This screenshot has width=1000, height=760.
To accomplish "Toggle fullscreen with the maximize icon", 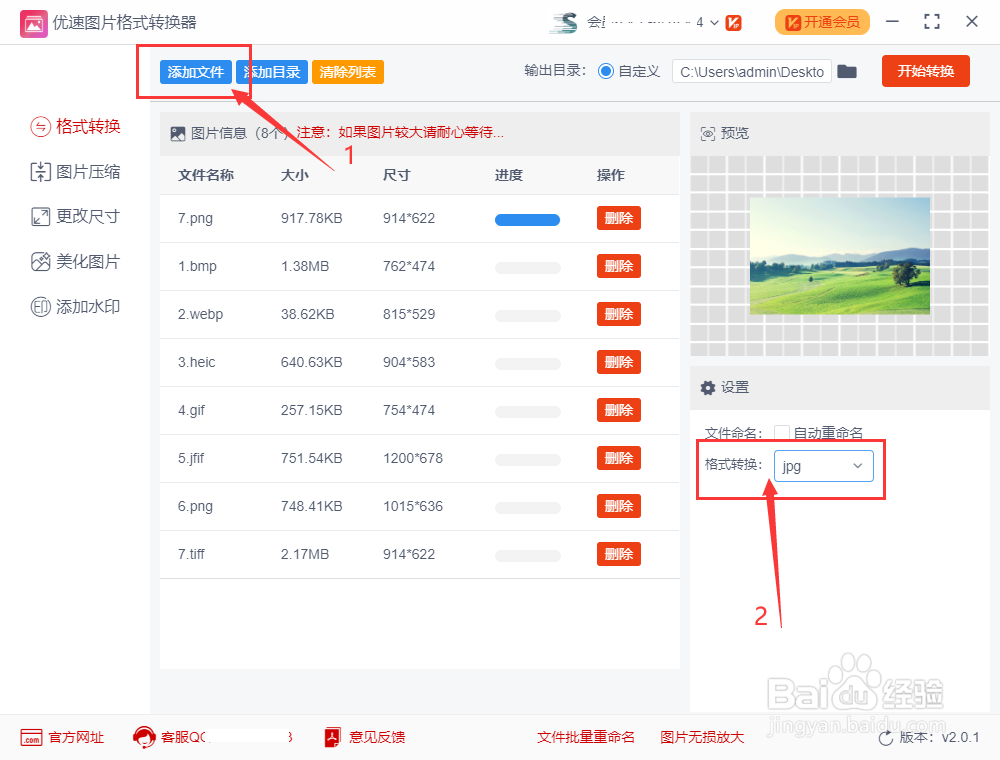I will click(932, 22).
